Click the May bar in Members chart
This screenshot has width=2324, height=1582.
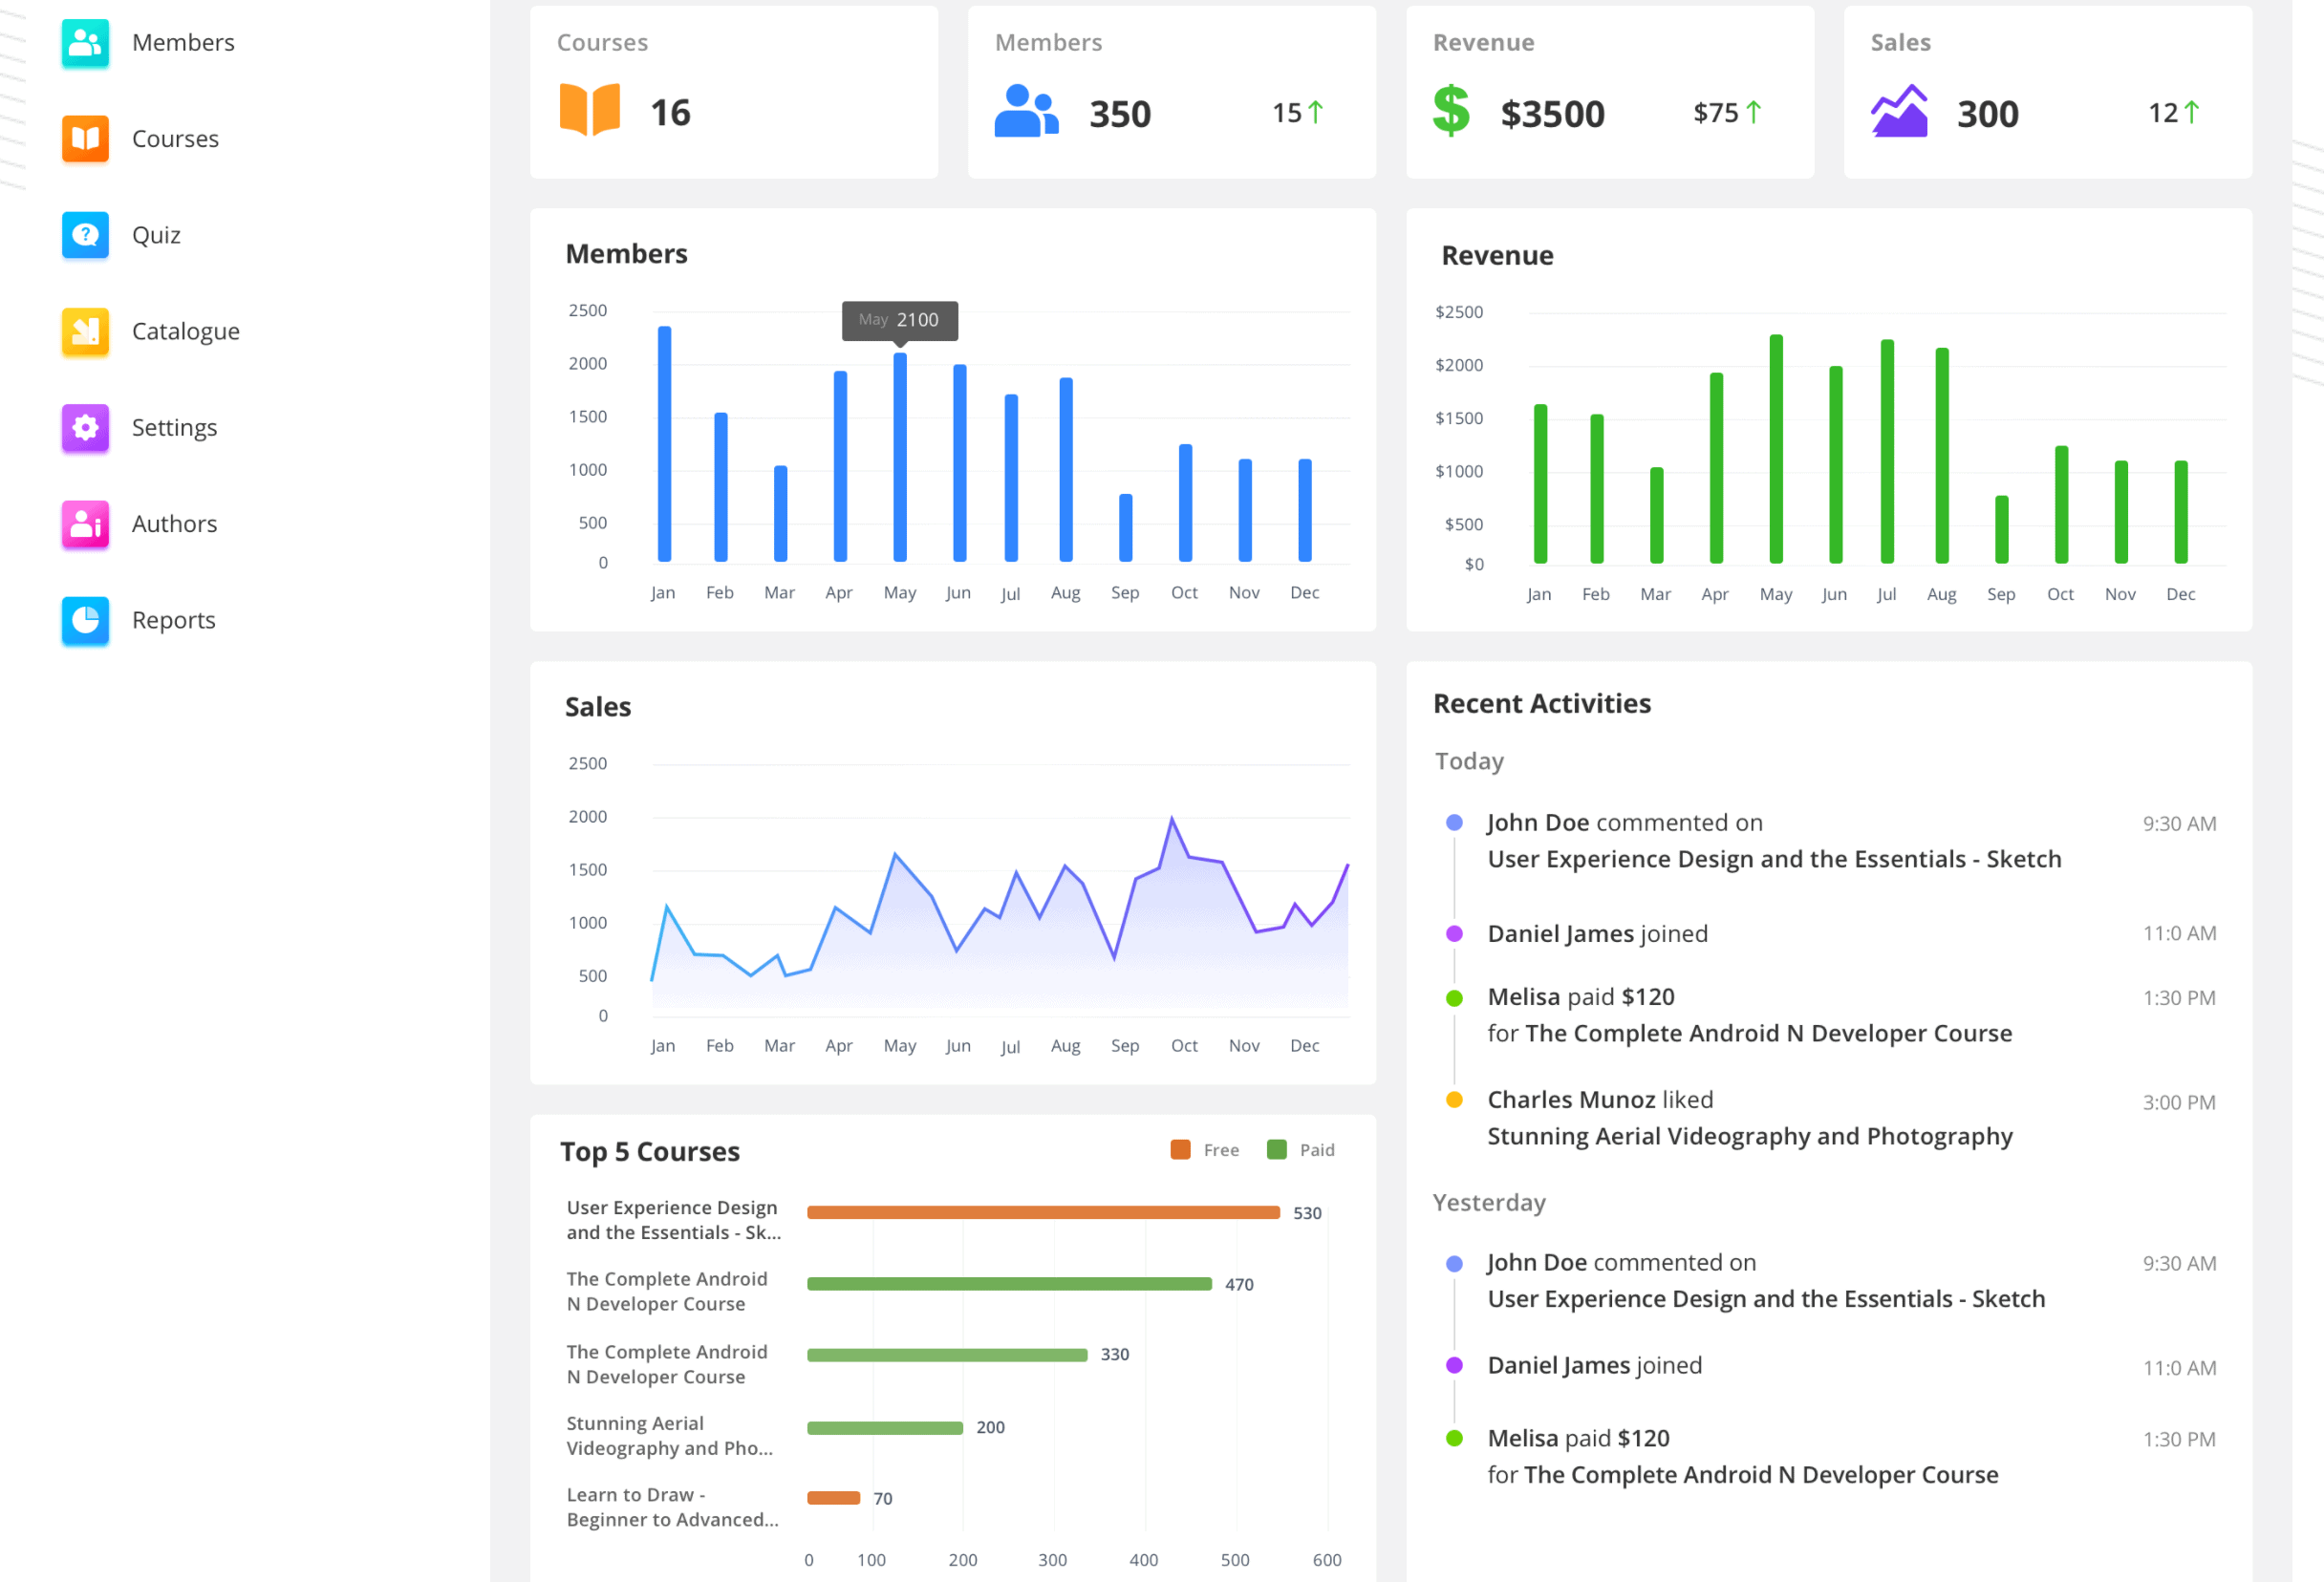pyautogui.click(x=900, y=458)
